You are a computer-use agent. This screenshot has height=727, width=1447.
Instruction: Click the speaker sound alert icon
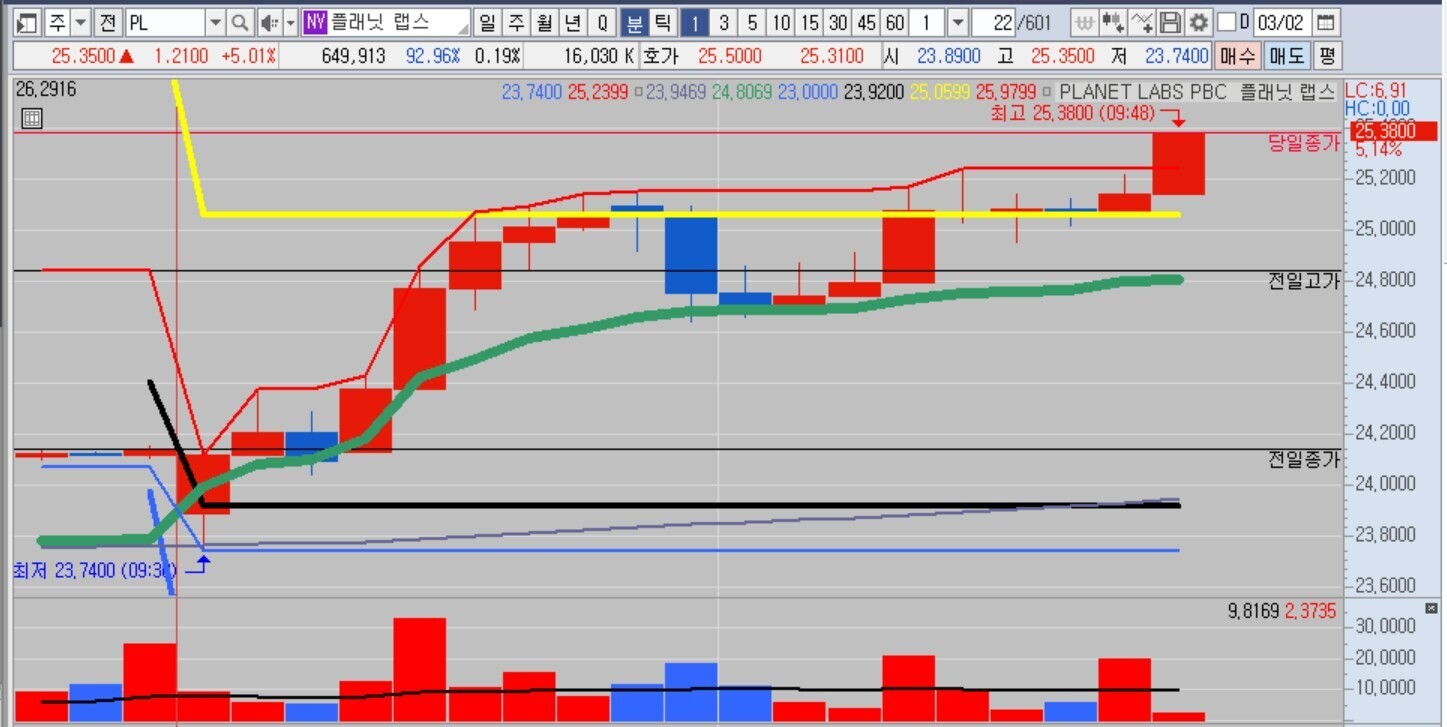(269, 22)
